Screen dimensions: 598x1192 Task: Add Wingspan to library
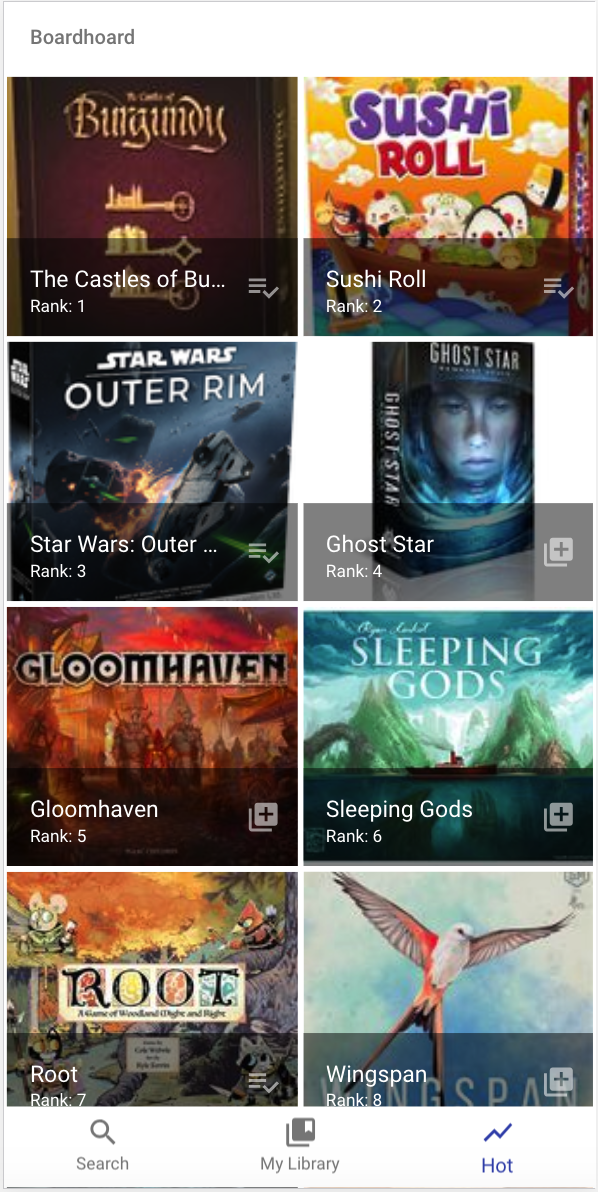[558, 1081]
